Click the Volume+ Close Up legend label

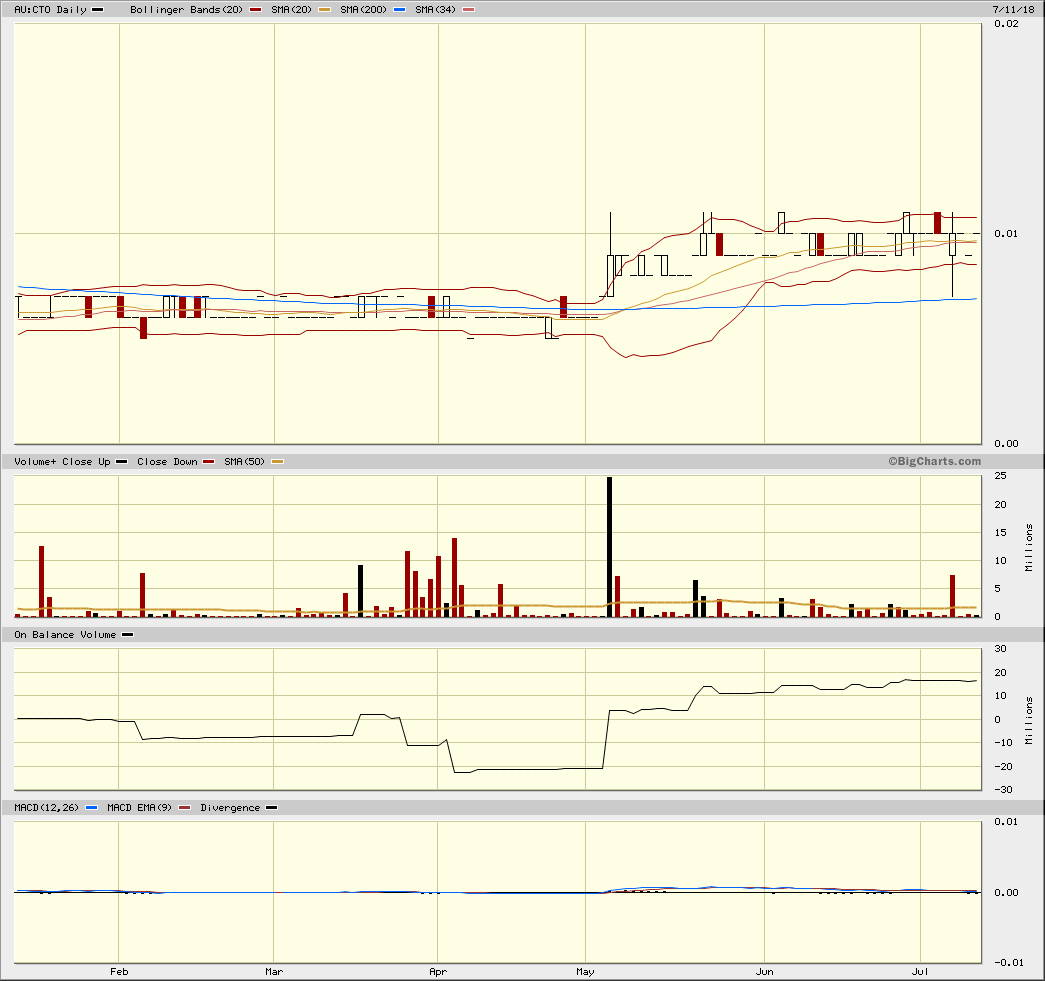point(62,461)
